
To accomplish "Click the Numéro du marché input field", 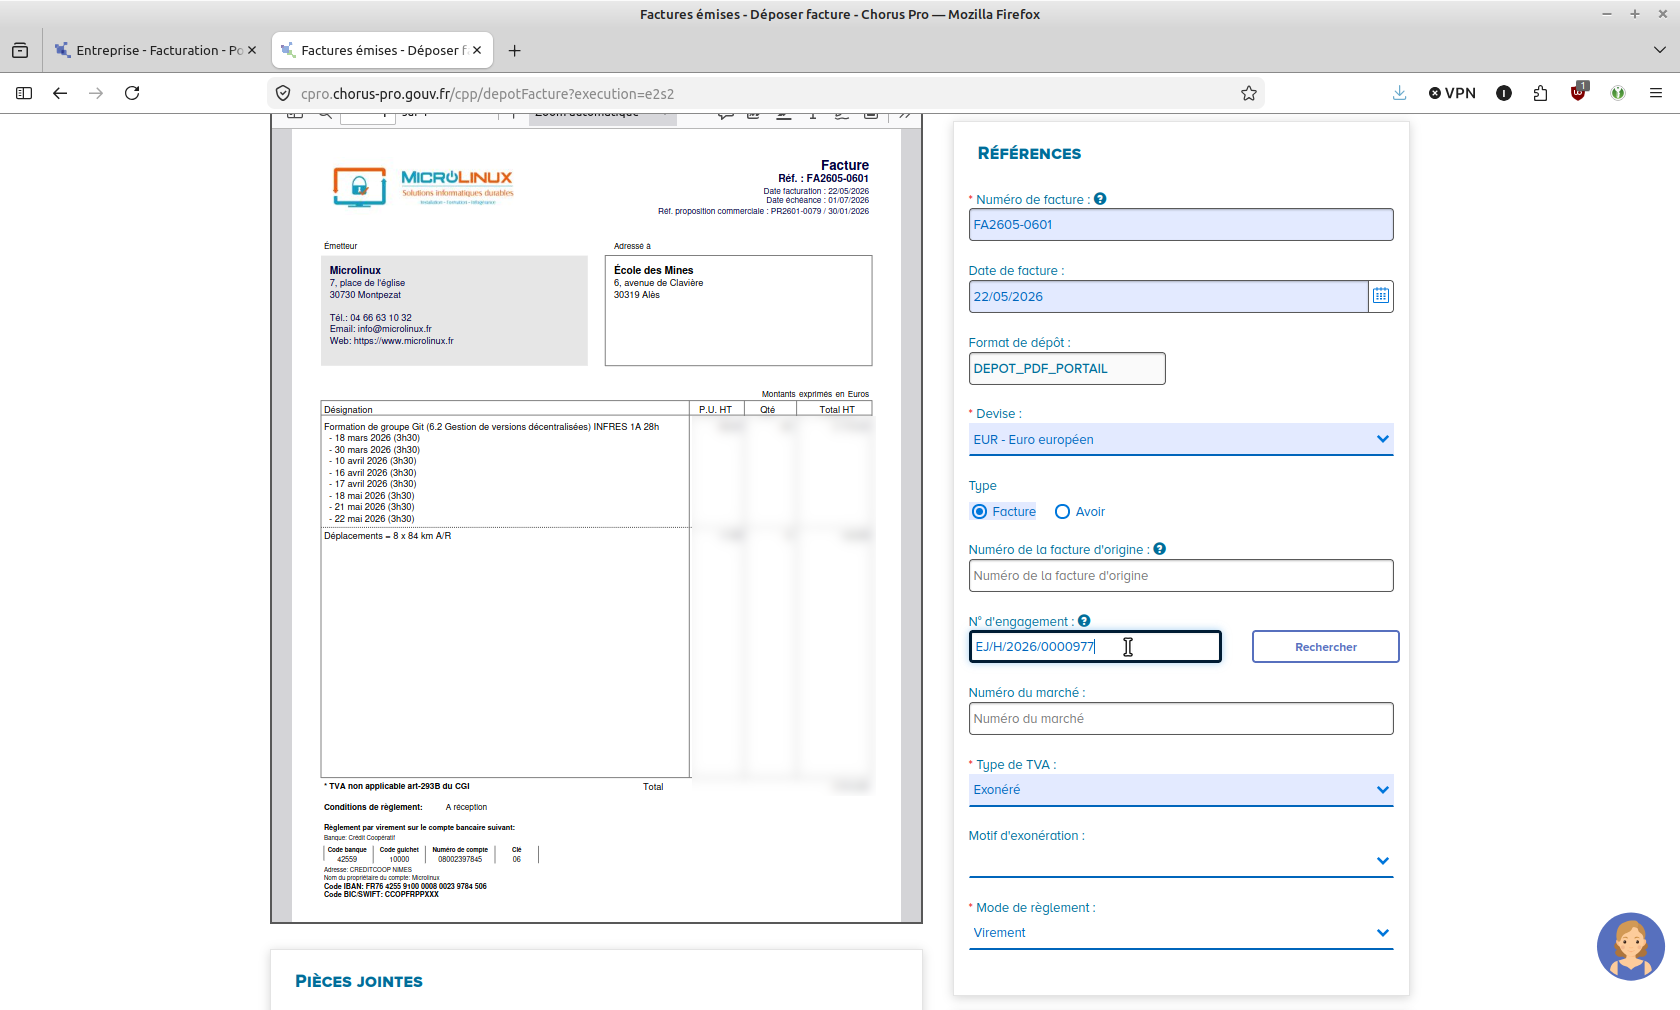I will [x=1181, y=719].
